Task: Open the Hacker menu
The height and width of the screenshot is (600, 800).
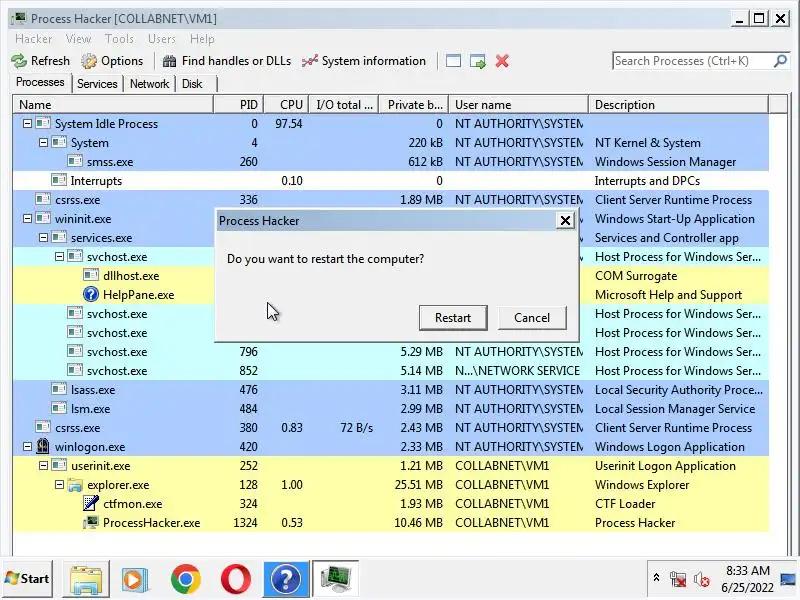Action: click(x=34, y=39)
